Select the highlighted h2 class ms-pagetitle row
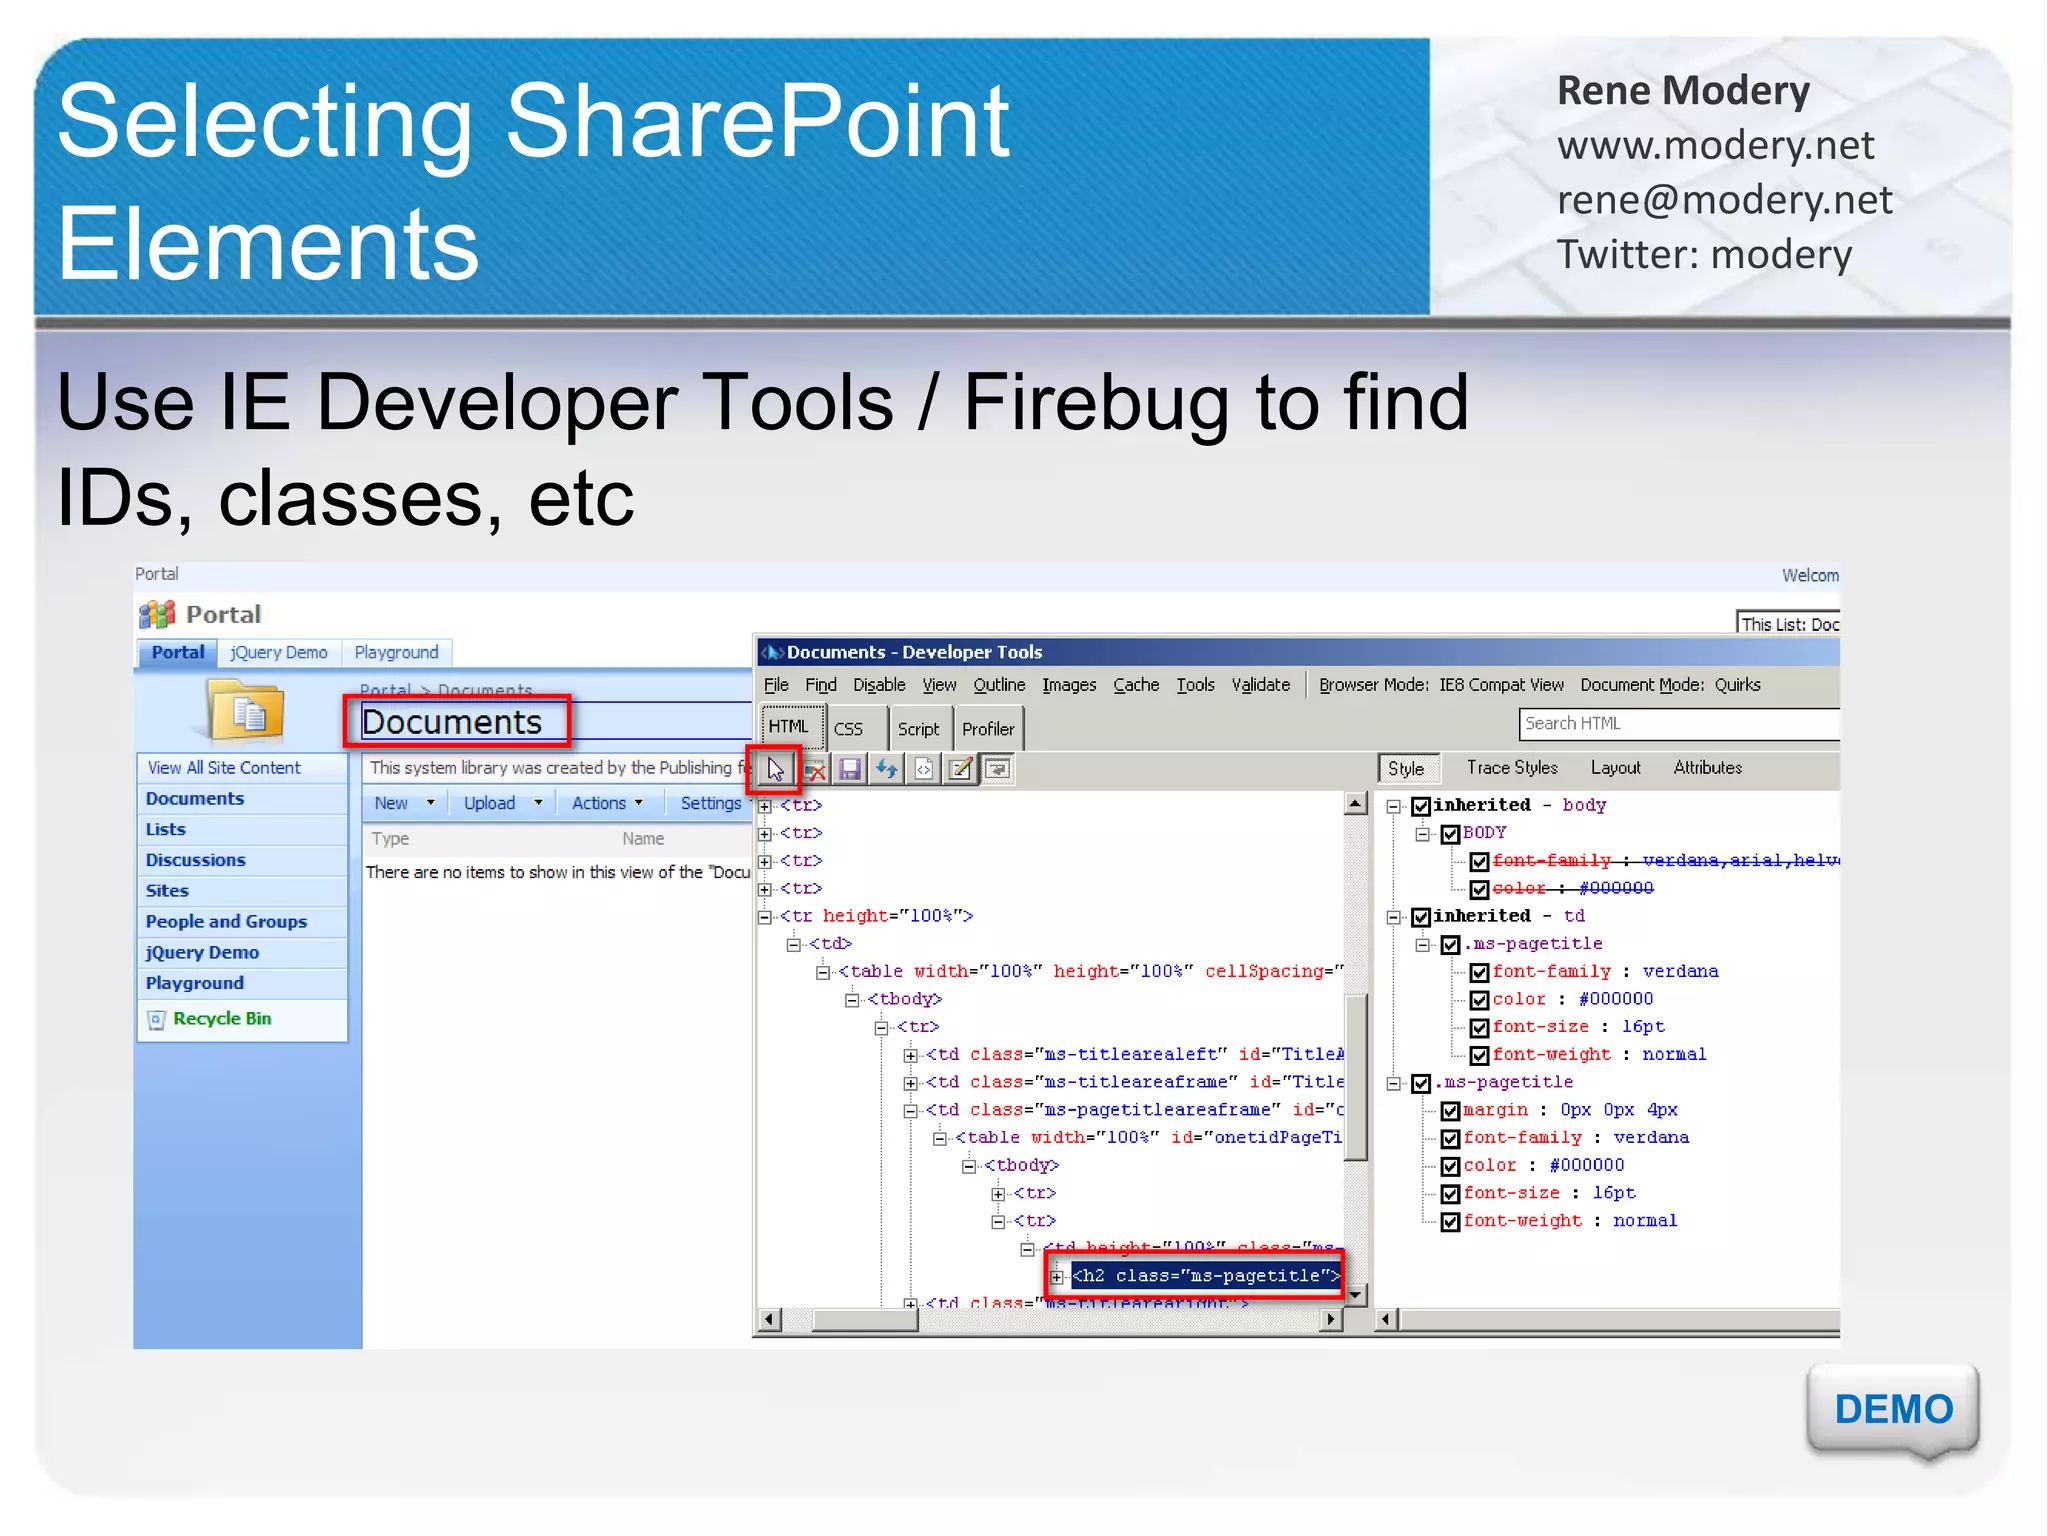This screenshot has width=2048, height=1536. (1205, 1276)
